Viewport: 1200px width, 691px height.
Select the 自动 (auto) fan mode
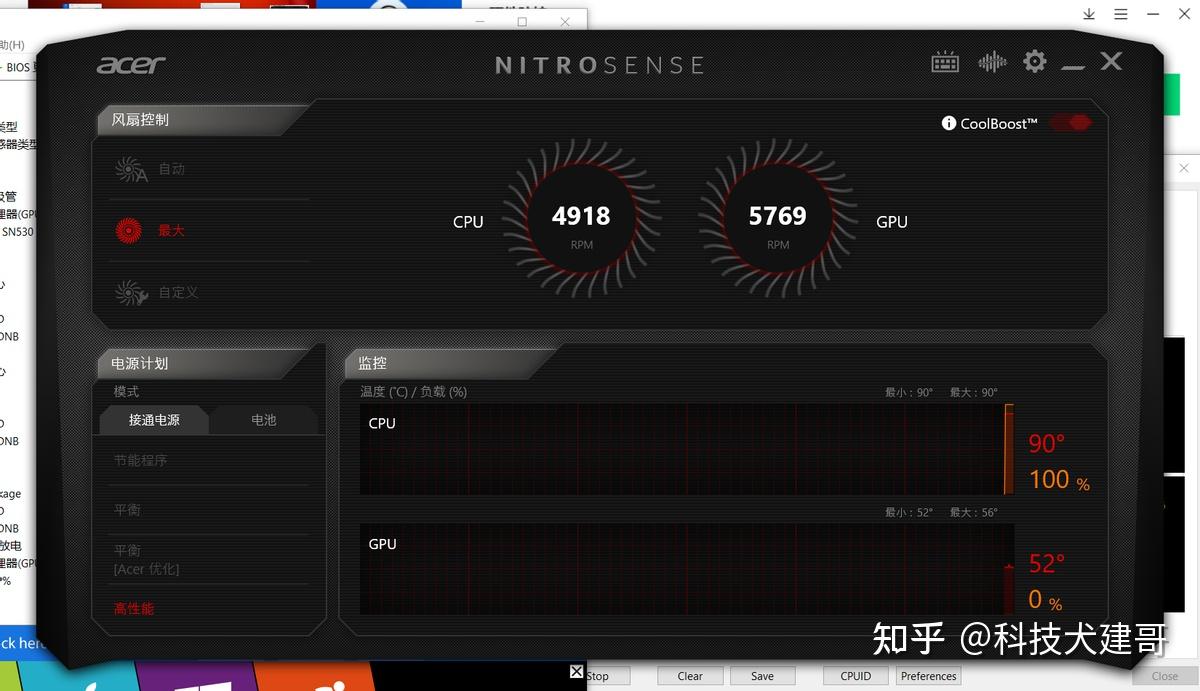(172, 169)
